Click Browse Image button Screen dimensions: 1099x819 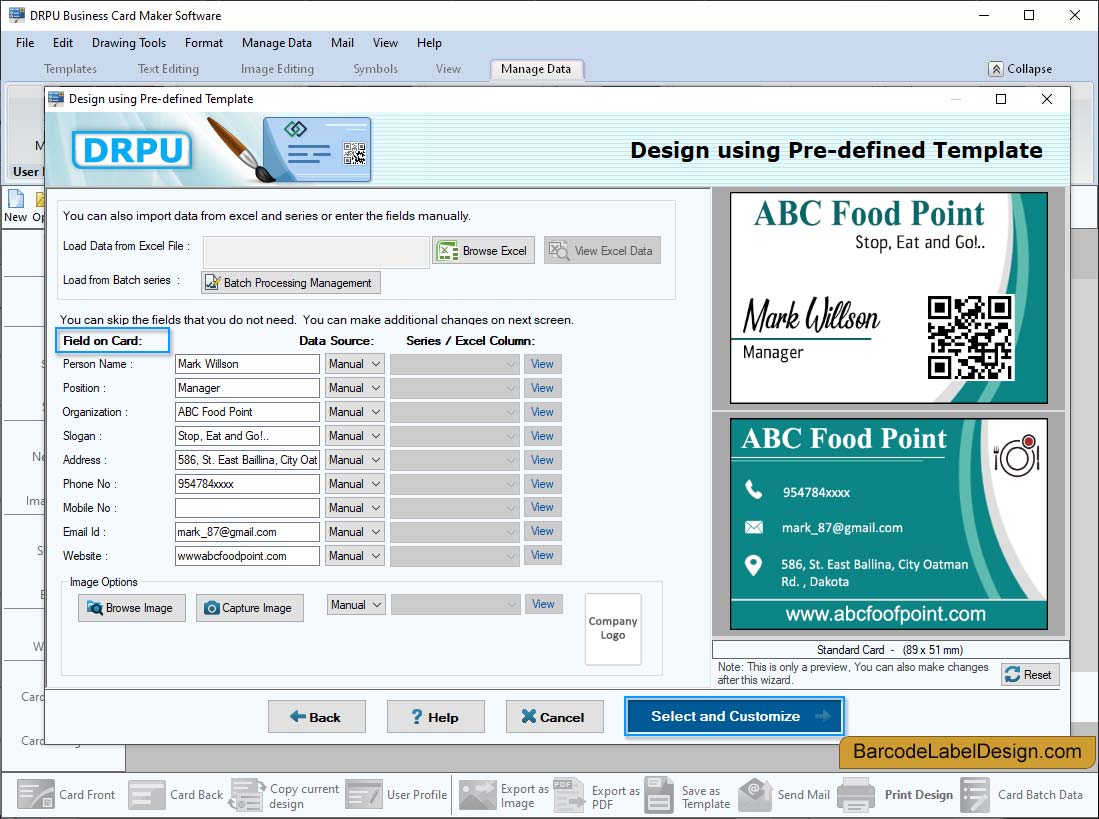(x=132, y=608)
